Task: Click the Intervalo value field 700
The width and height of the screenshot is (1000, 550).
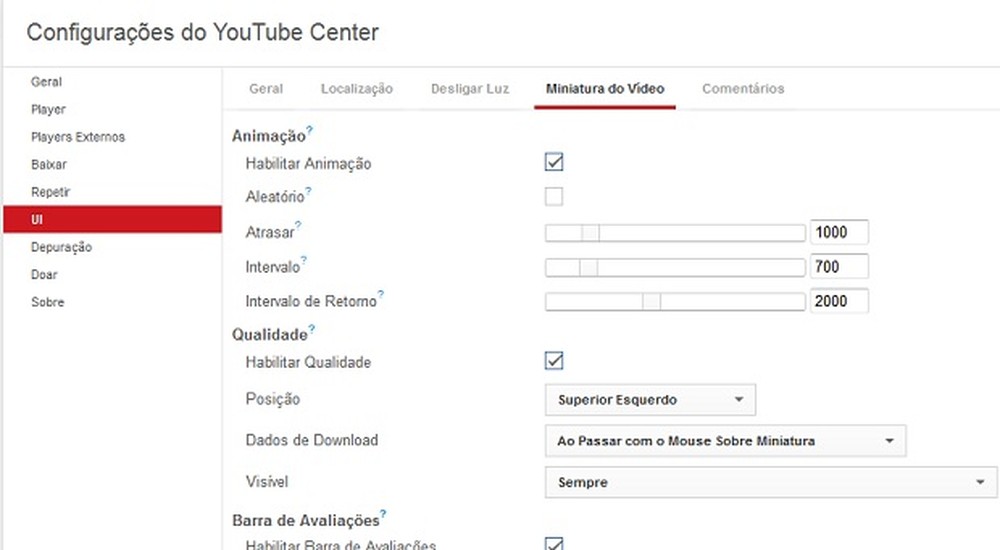Action: 839,267
